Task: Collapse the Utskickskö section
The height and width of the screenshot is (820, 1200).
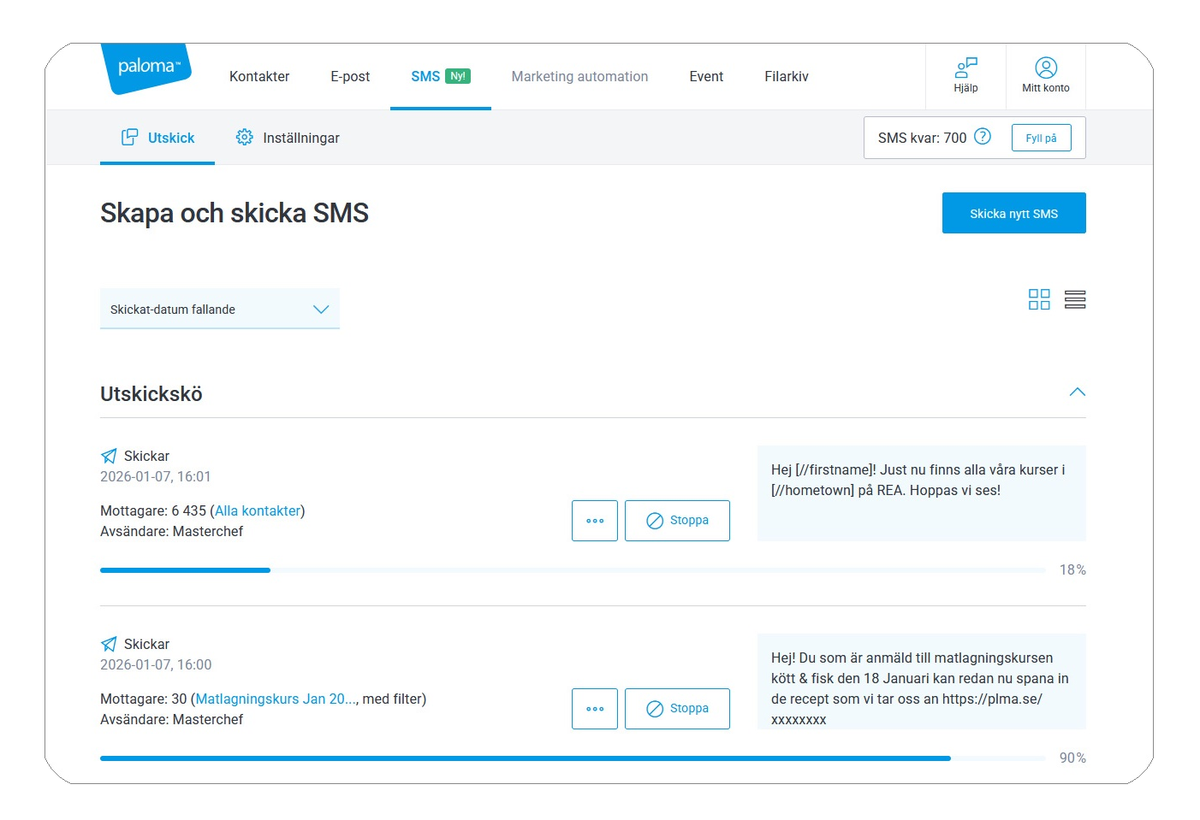Action: click(x=1077, y=392)
